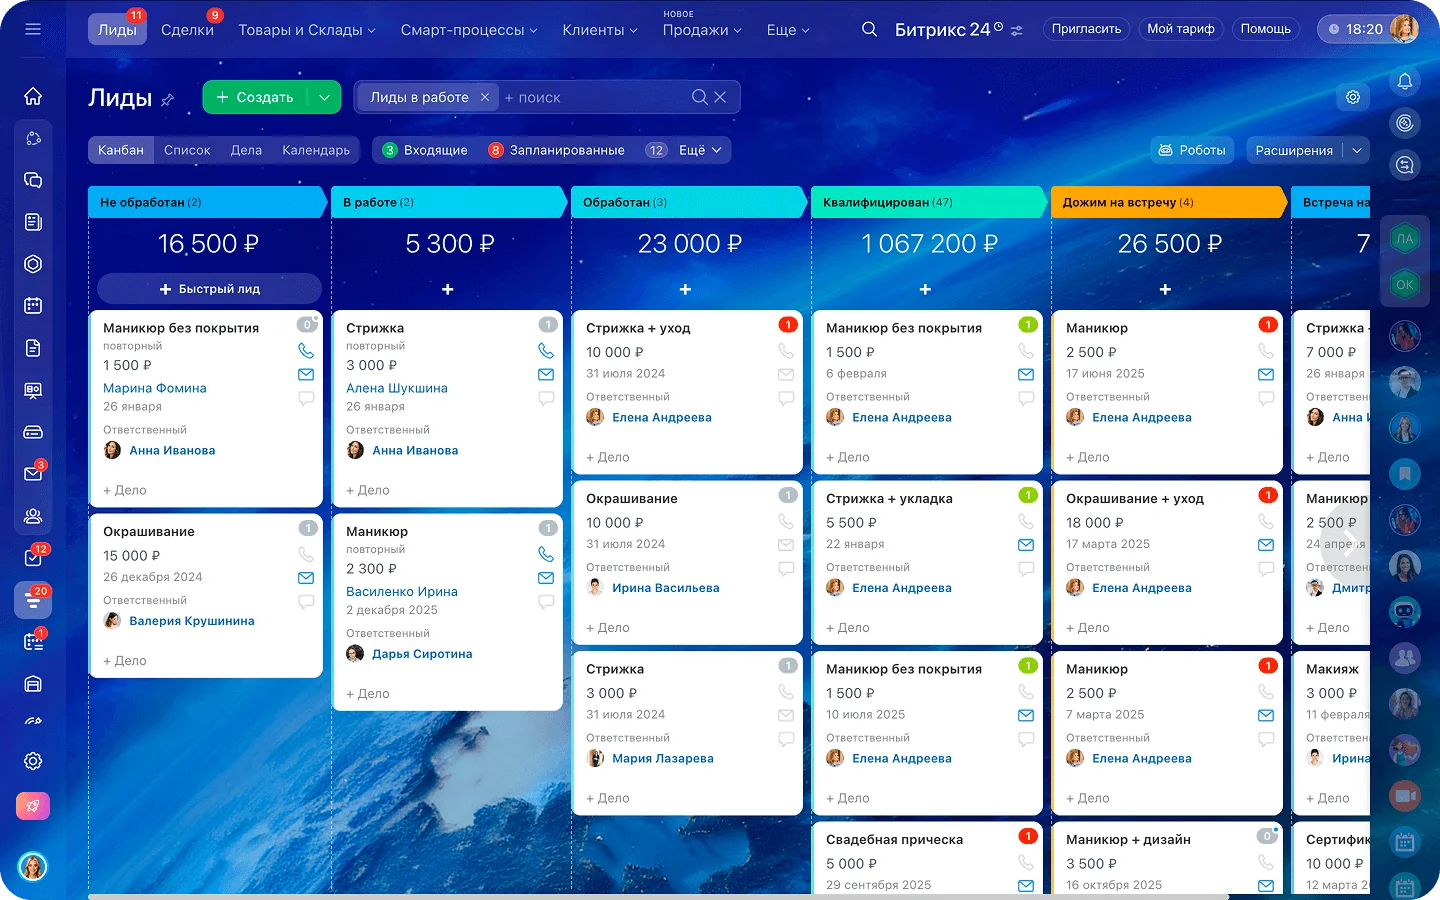Expand the Создать button dropdown arrow
The width and height of the screenshot is (1440, 900).
coord(323,97)
